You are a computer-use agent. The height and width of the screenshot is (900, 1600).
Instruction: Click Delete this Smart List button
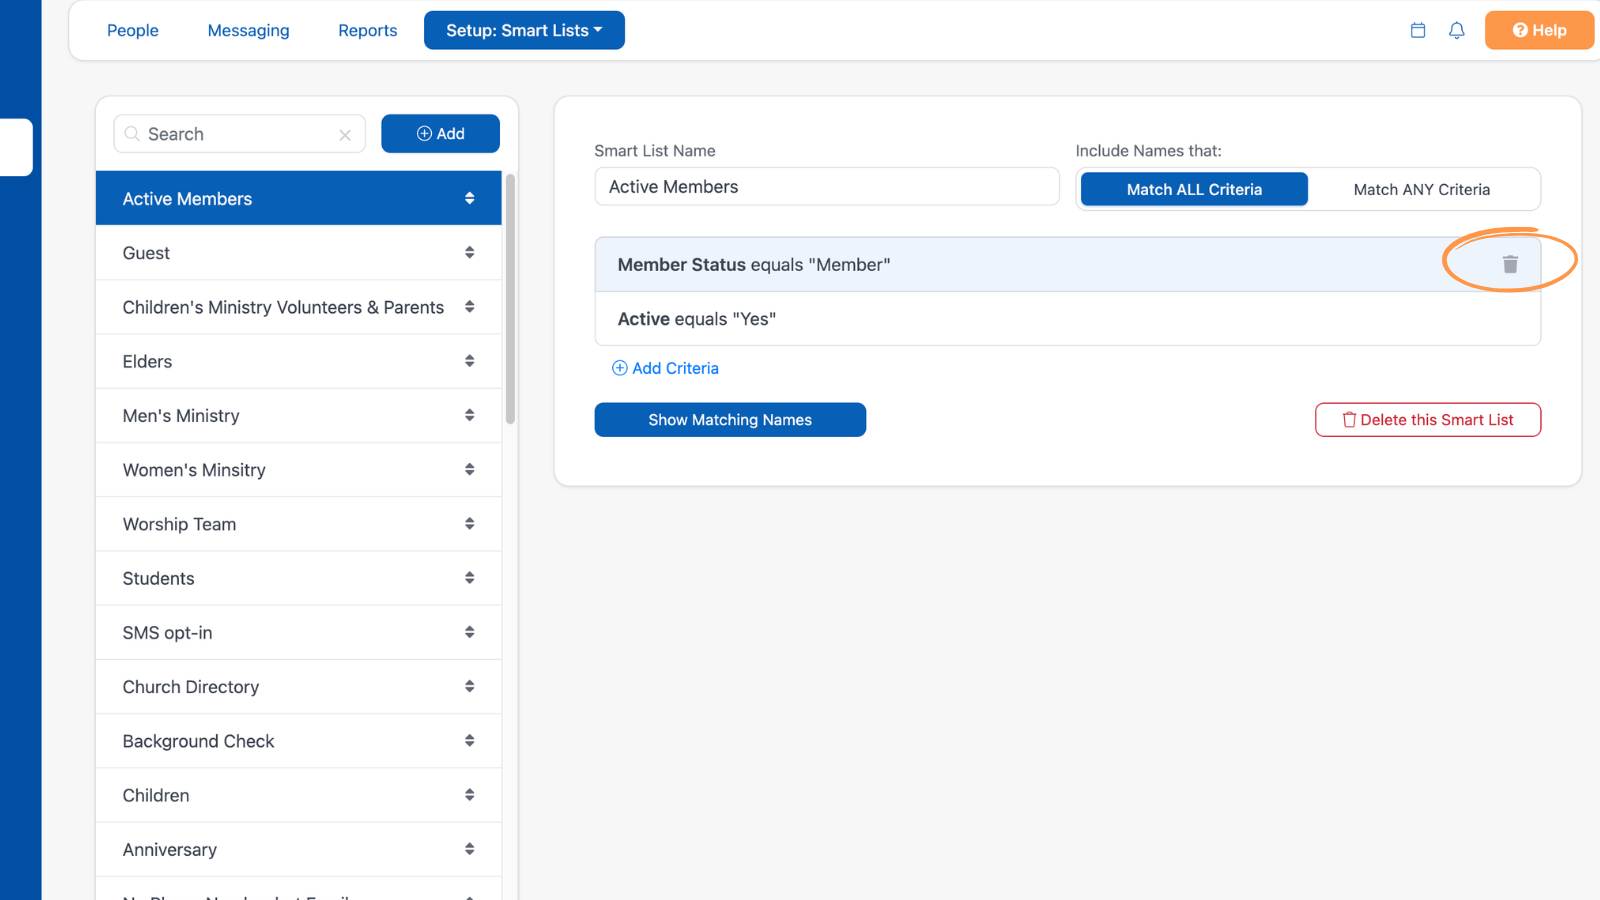pyautogui.click(x=1428, y=420)
